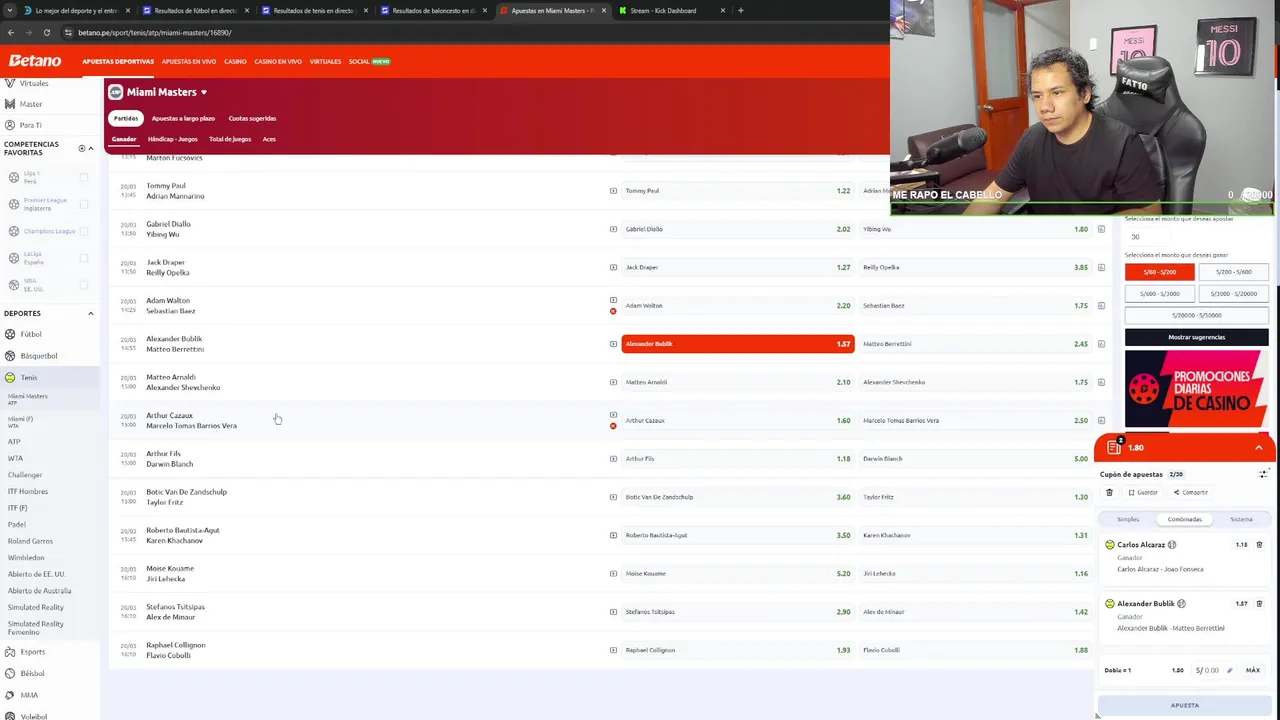Check the Champions League favorite checkbox
The image size is (1280, 720).
(x=84, y=231)
